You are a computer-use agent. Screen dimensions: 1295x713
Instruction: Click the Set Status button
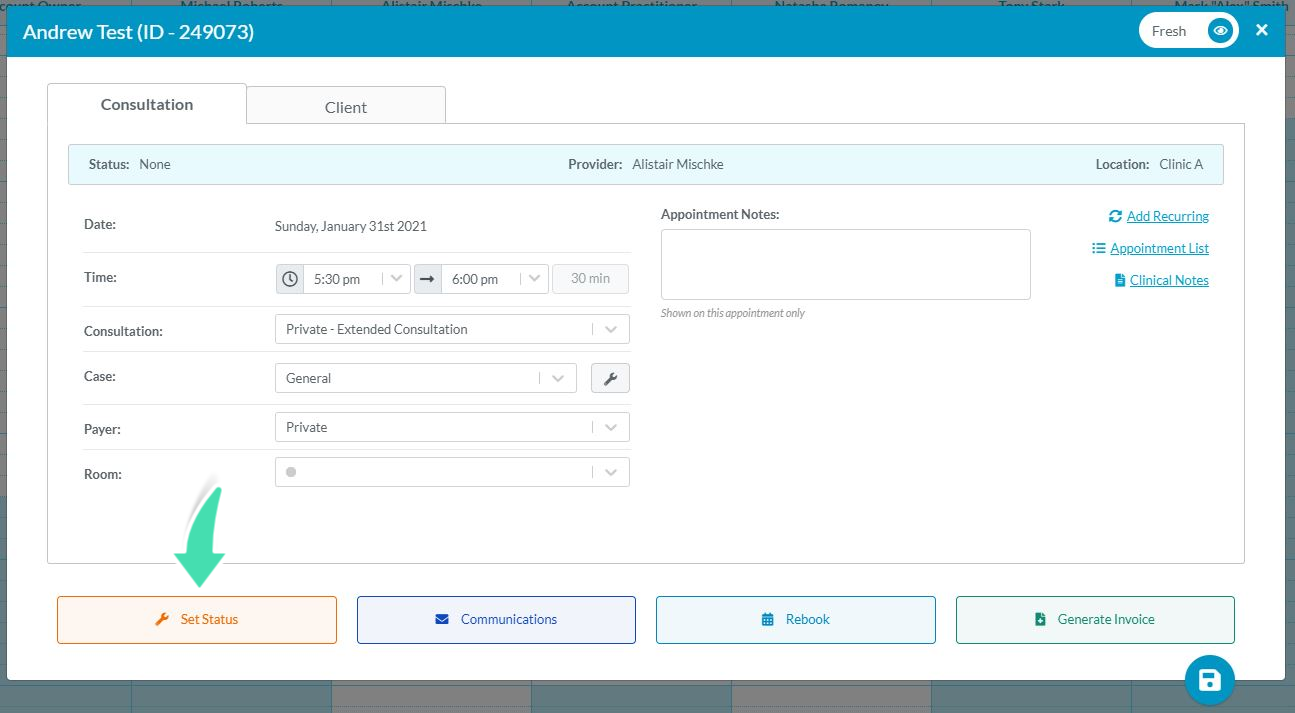click(x=197, y=620)
